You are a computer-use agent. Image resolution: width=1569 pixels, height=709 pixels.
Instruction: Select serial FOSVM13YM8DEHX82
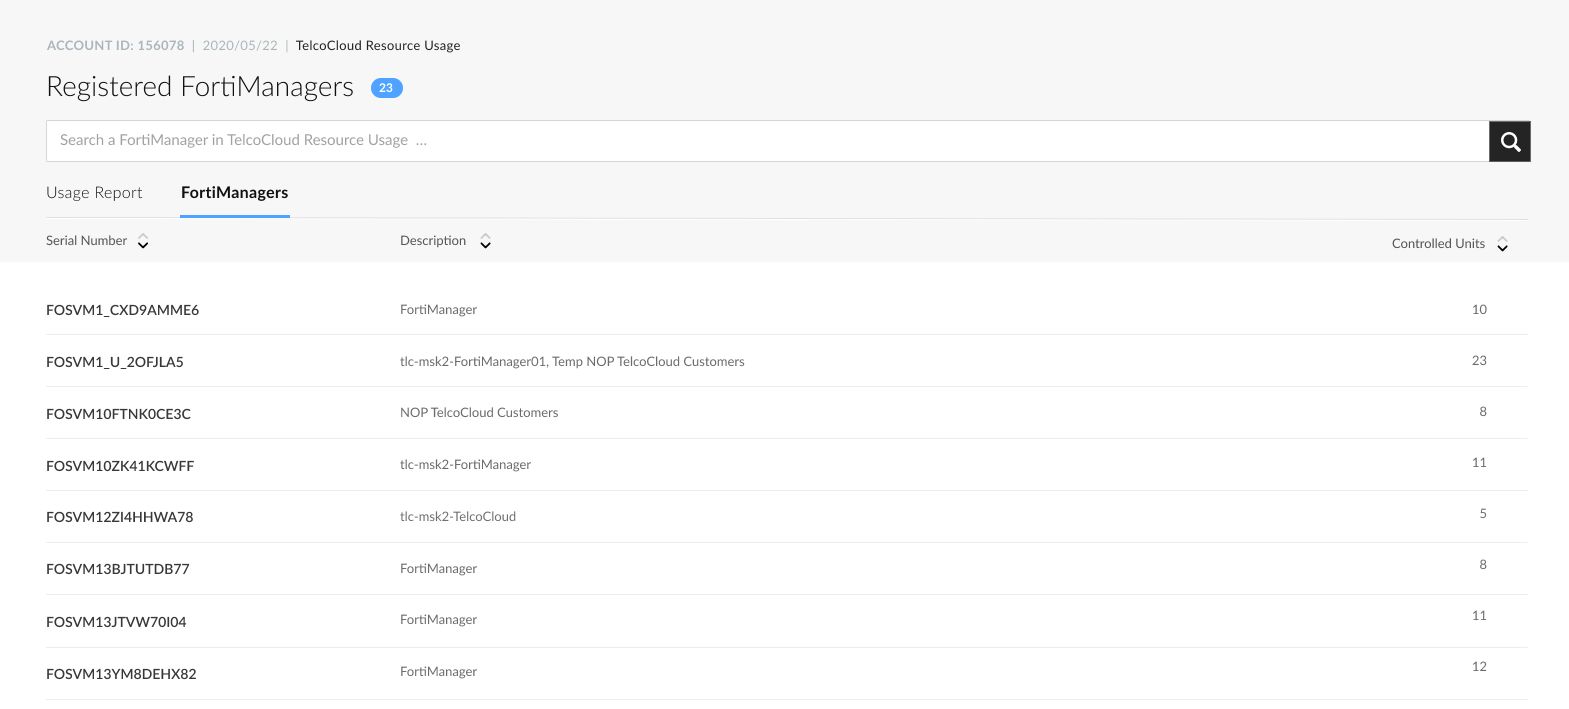121,674
